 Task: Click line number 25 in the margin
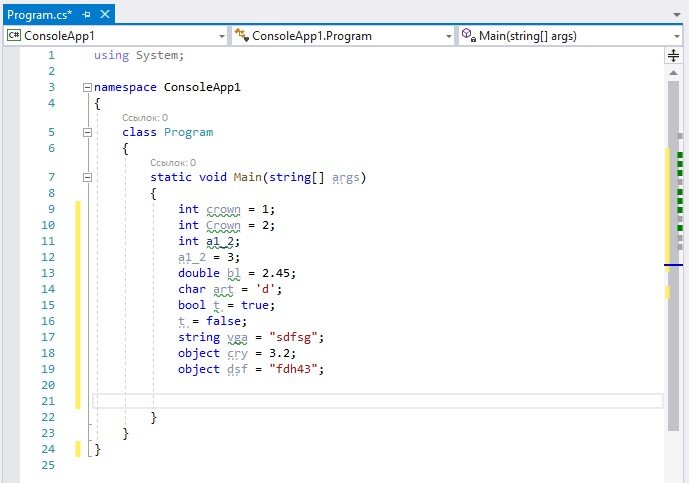click(48, 465)
